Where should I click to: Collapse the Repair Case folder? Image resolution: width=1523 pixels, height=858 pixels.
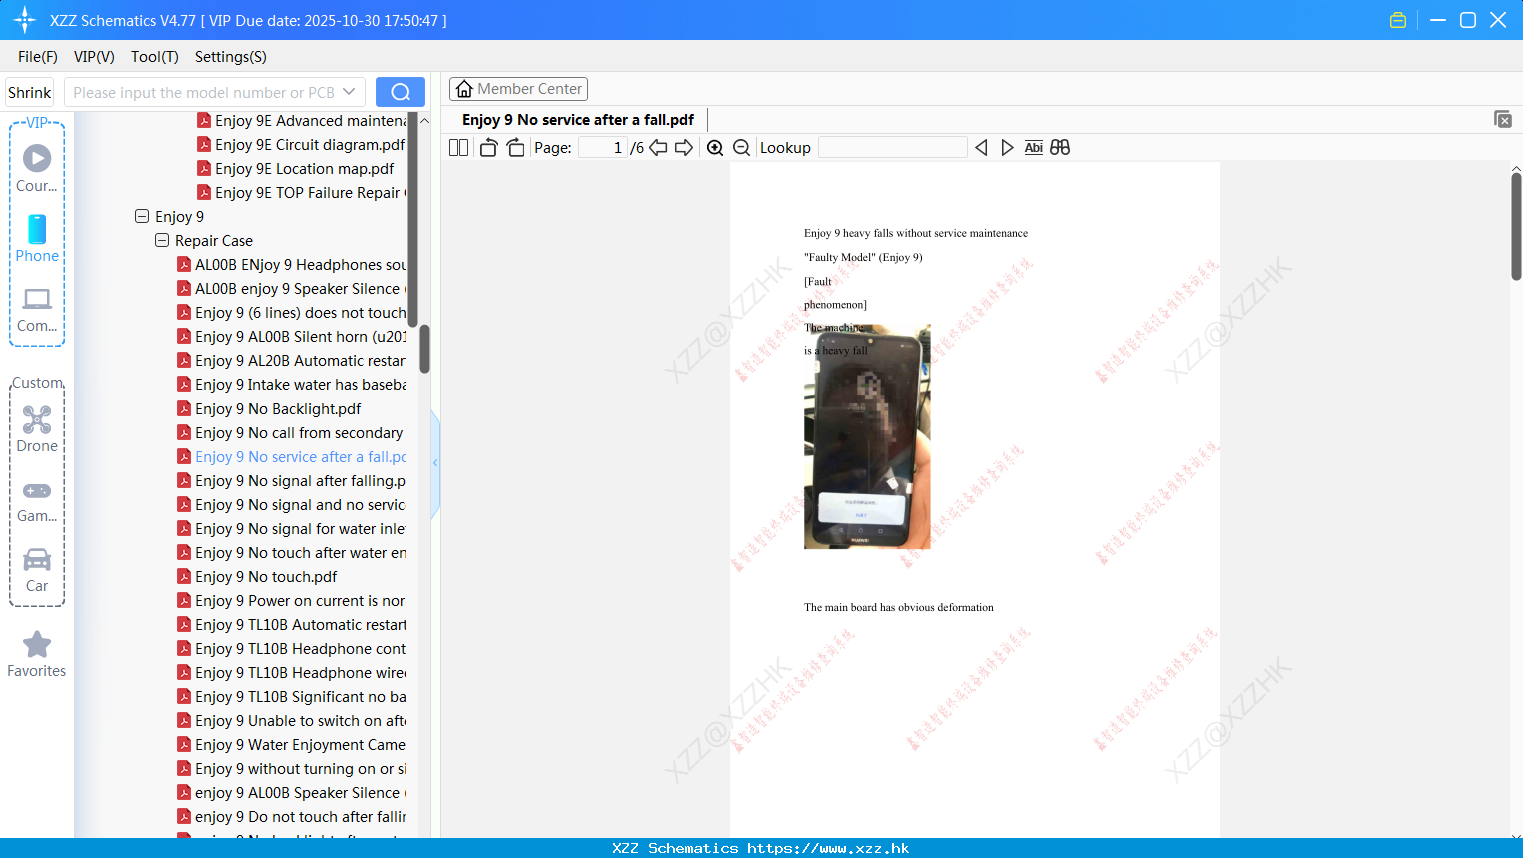pyautogui.click(x=162, y=240)
